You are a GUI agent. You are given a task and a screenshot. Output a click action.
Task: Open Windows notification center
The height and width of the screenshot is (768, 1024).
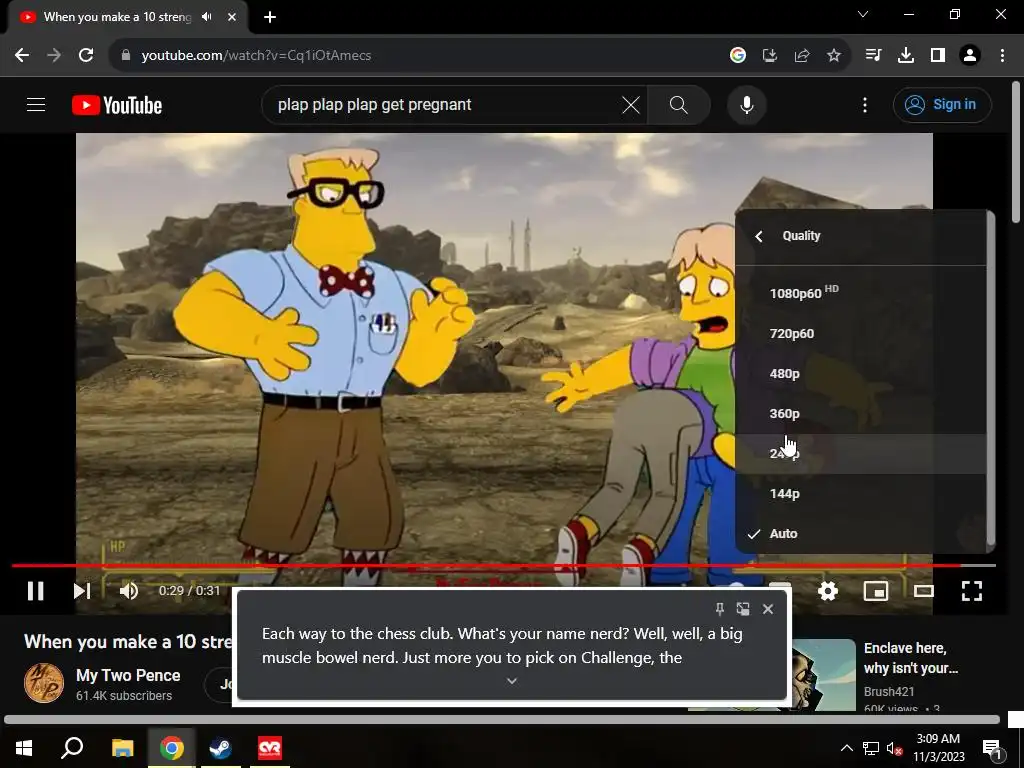tap(992, 748)
